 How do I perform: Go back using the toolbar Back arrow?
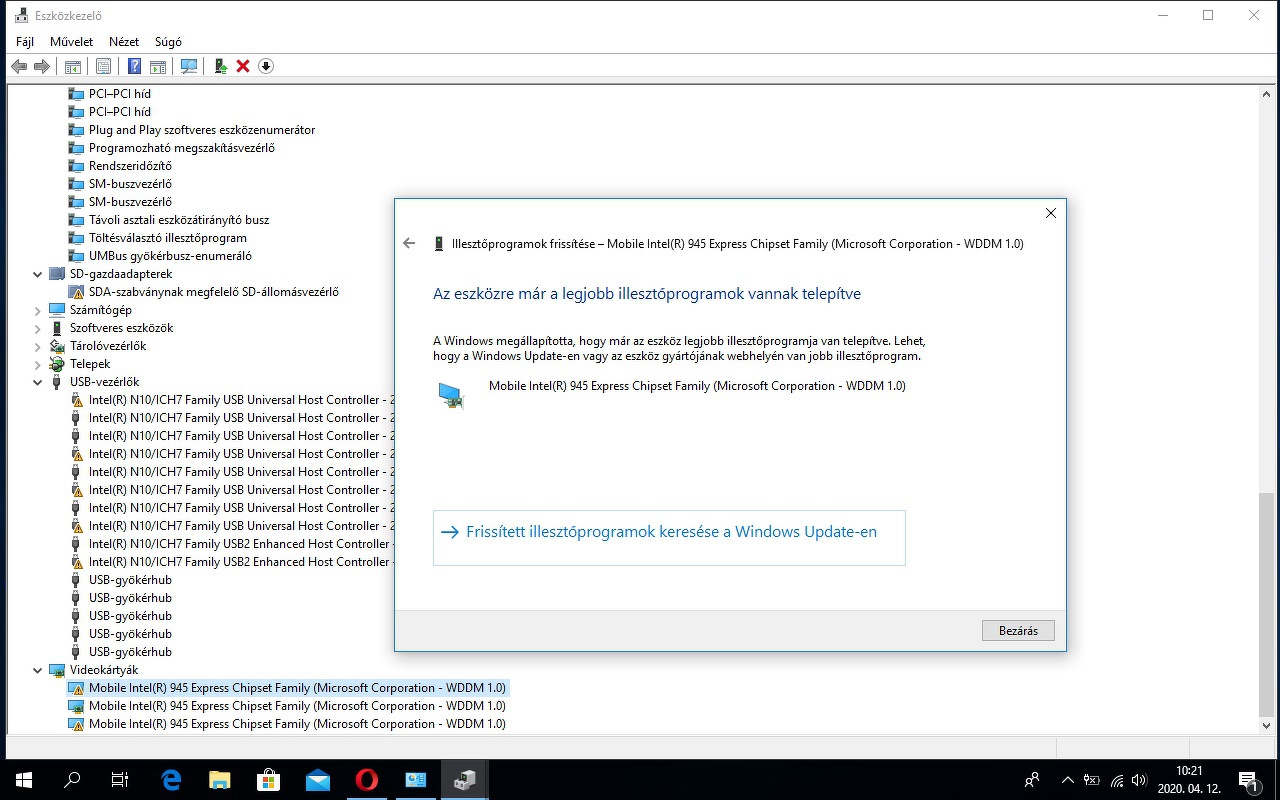pyautogui.click(x=18, y=66)
